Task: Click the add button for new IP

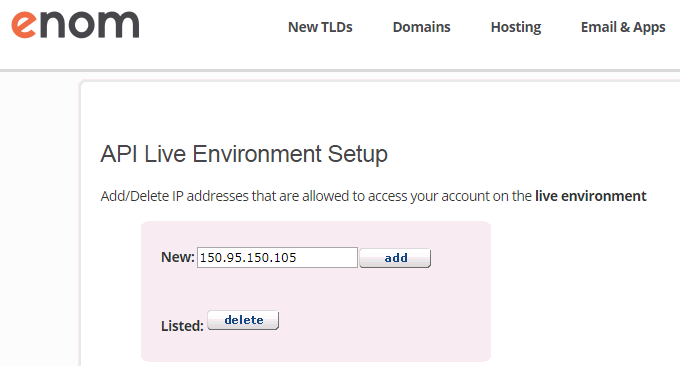Action: tap(395, 258)
